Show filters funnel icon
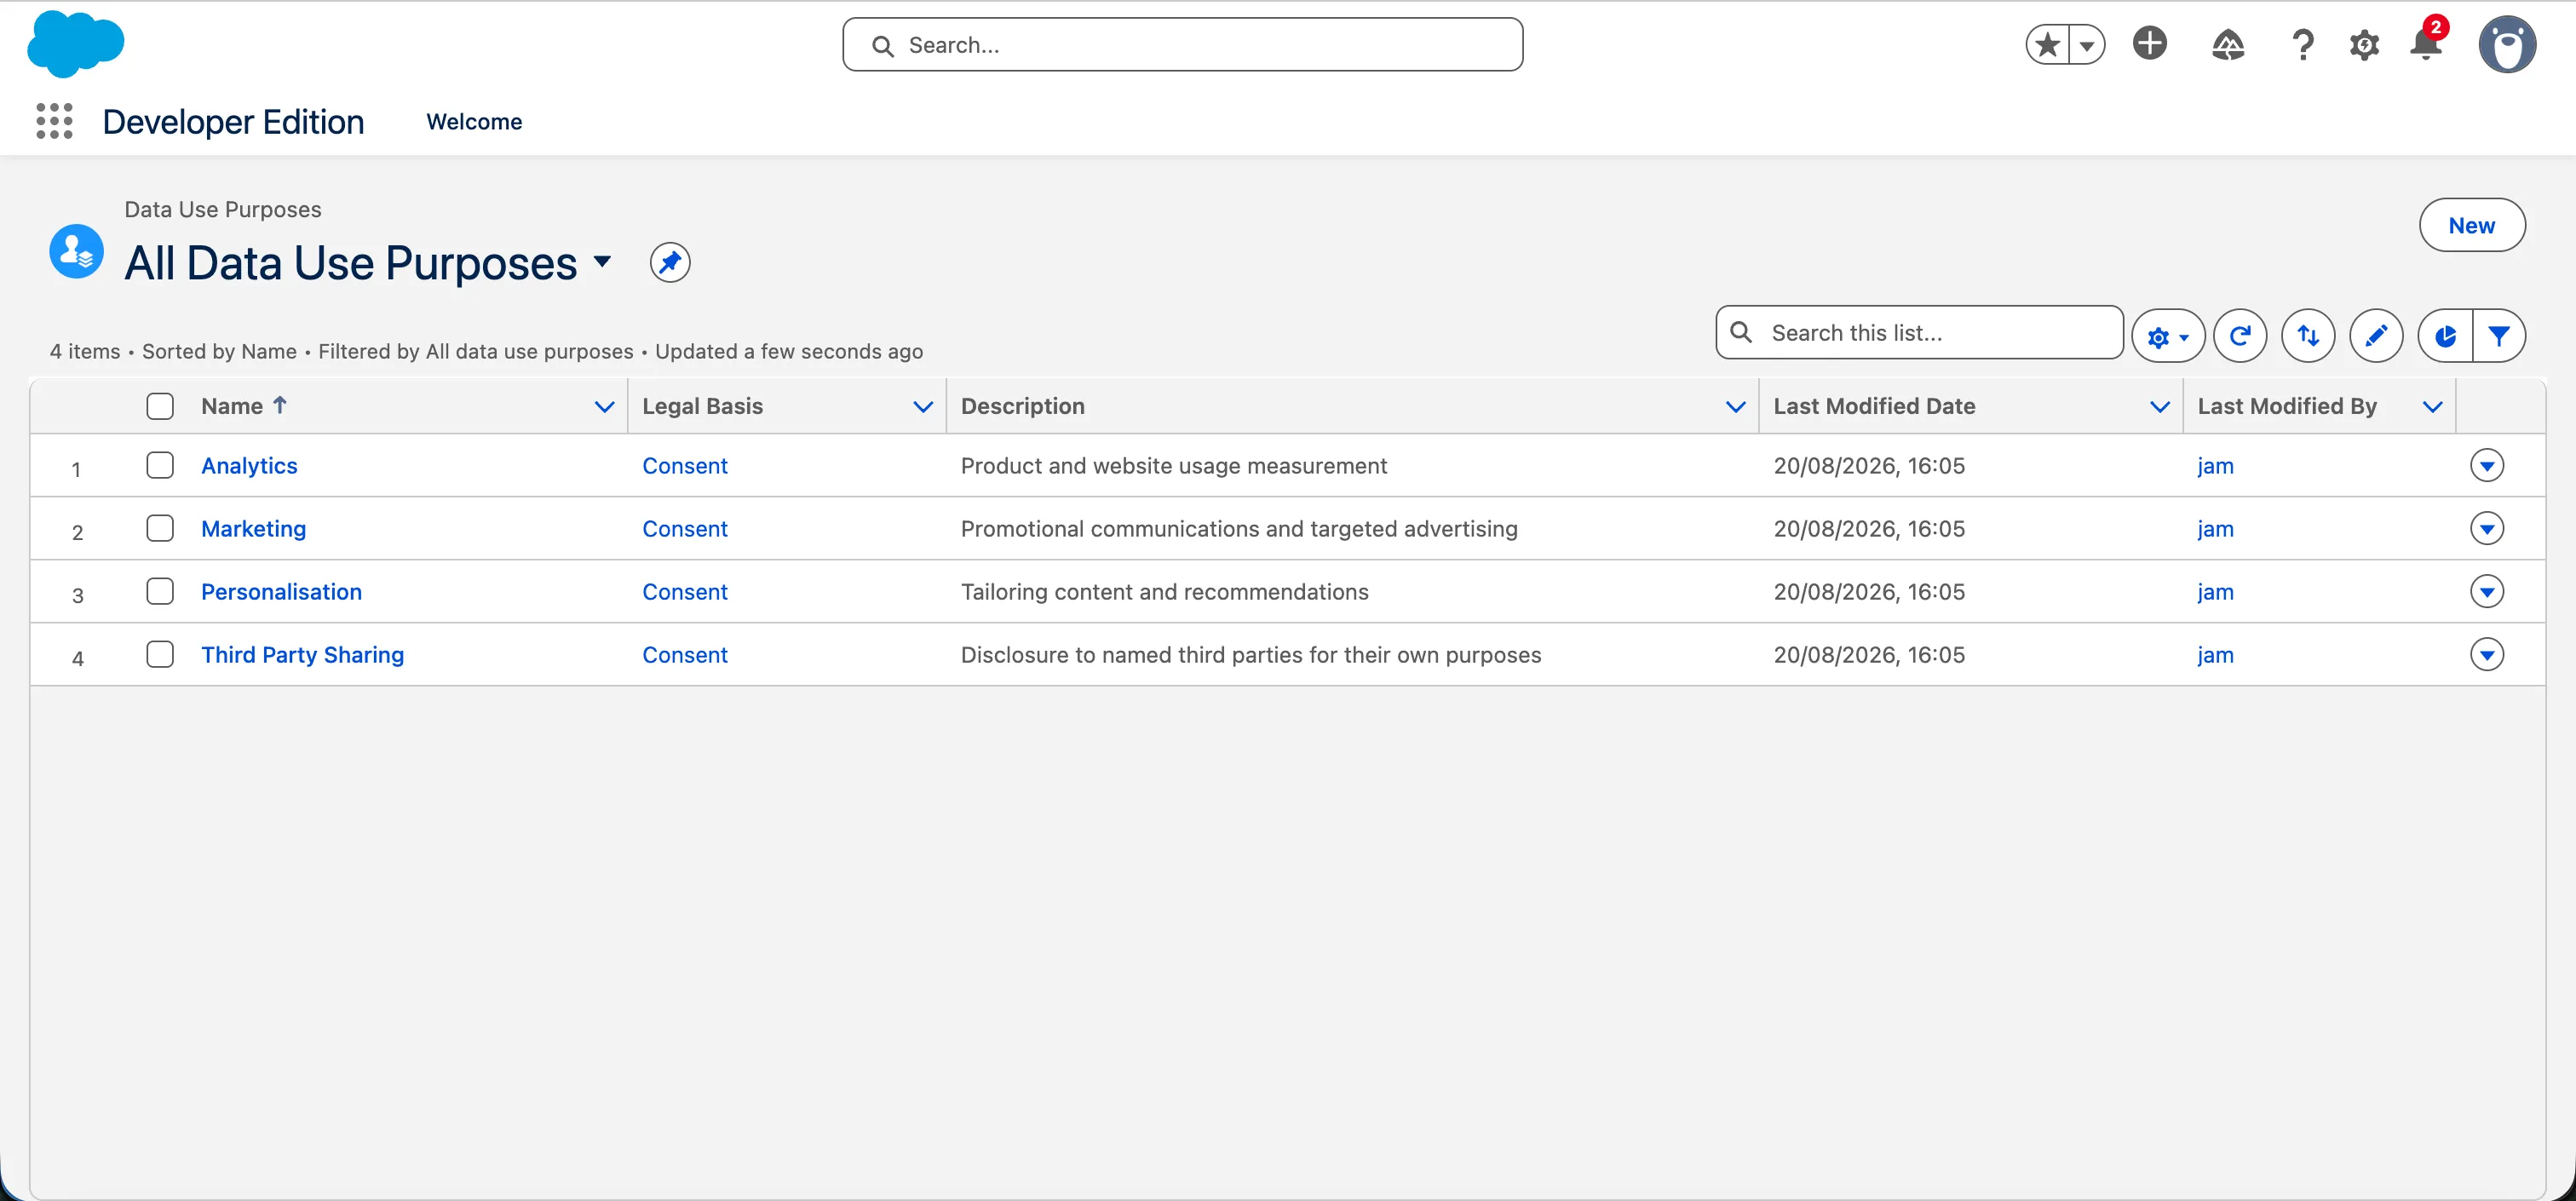 pyautogui.click(x=2498, y=336)
